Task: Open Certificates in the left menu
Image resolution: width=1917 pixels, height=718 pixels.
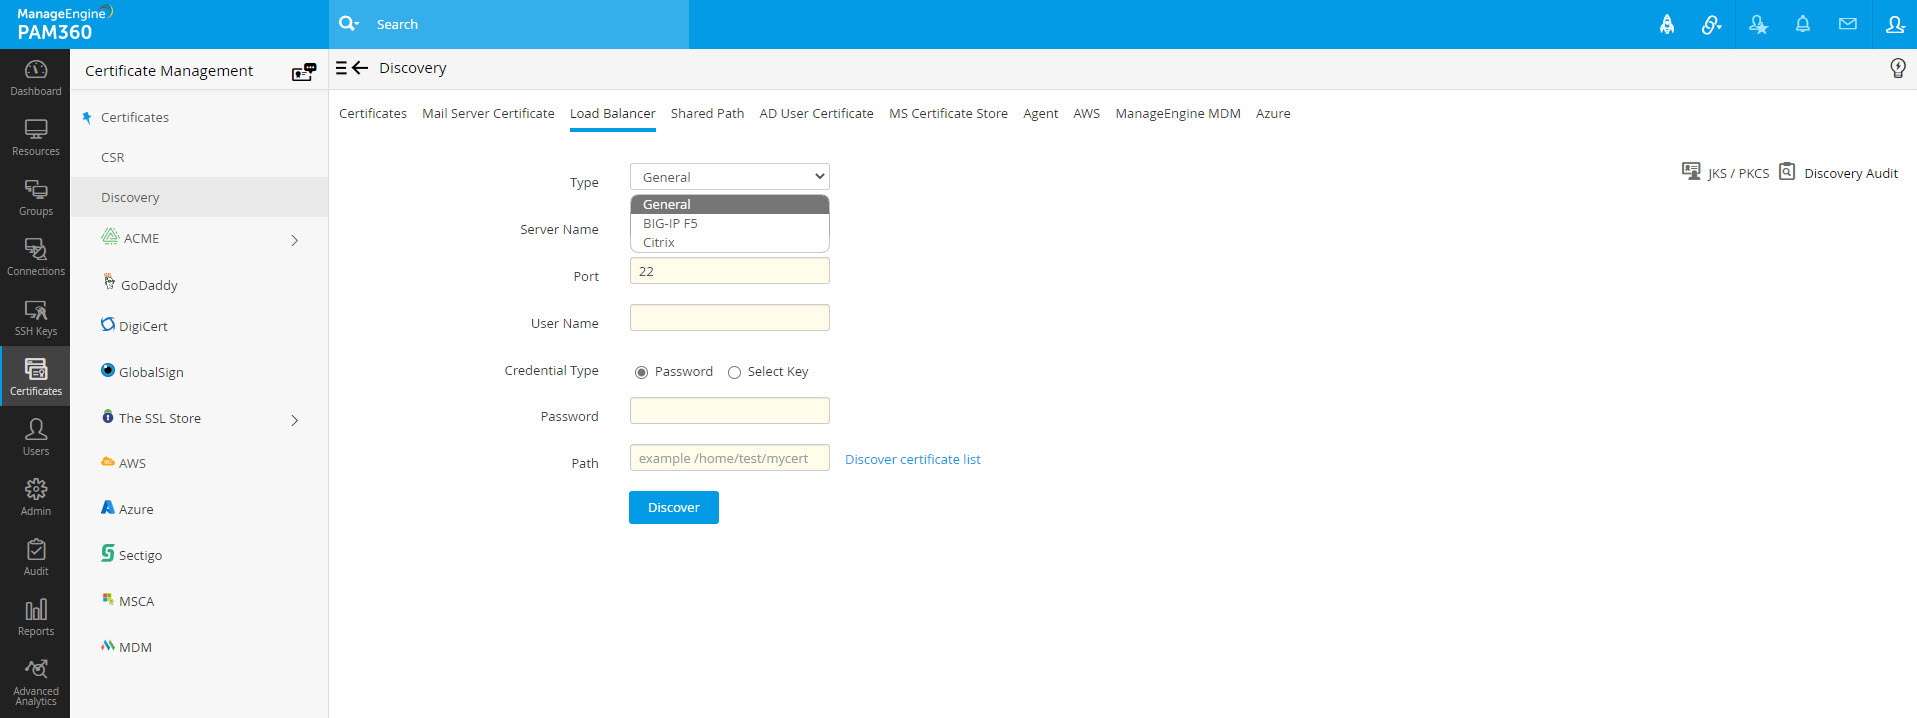Action: pos(135,117)
